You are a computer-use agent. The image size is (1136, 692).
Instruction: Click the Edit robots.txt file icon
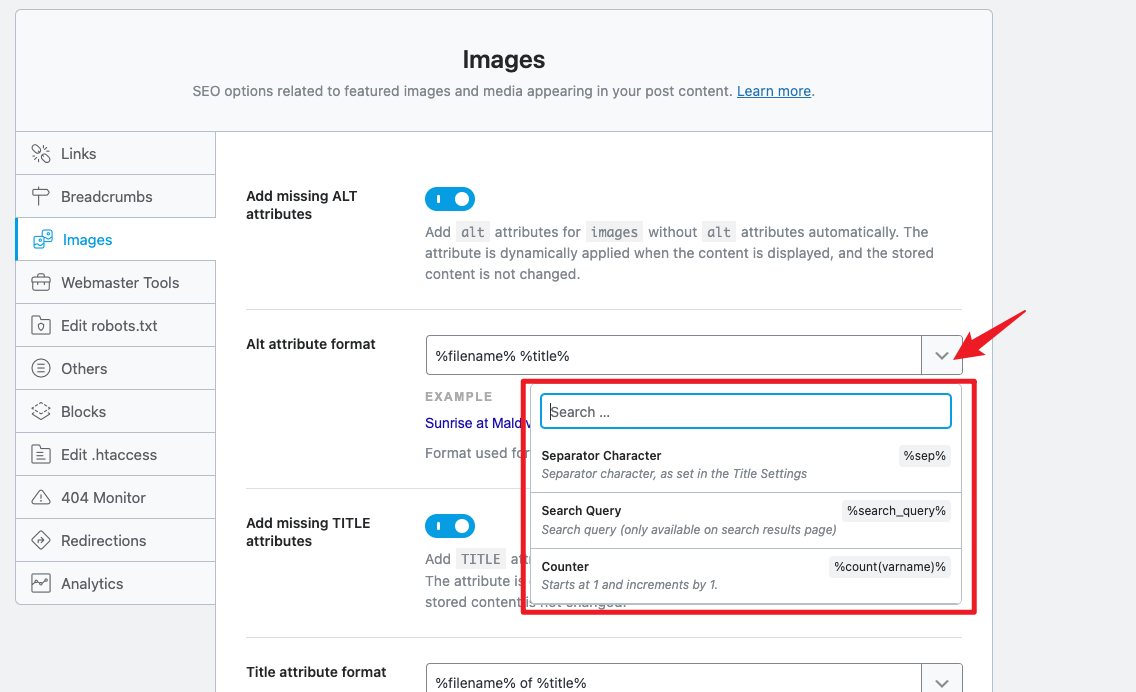coord(41,326)
